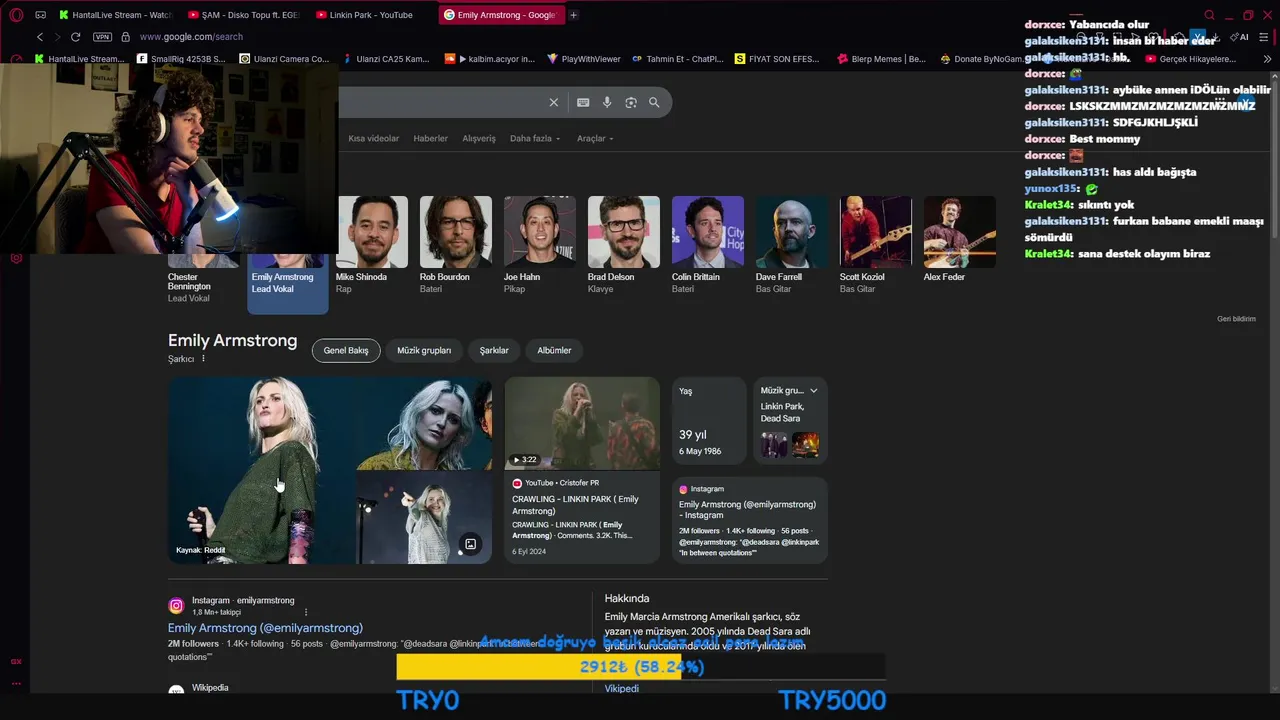Select the Albümler chip

pyautogui.click(x=554, y=350)
